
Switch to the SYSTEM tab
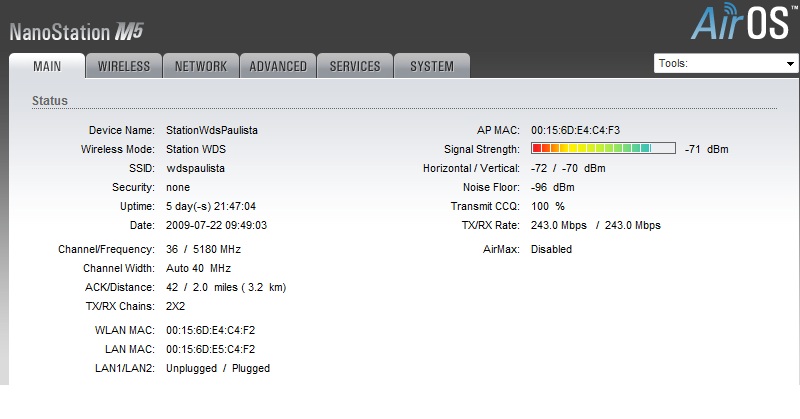click(x=432, y=67)
